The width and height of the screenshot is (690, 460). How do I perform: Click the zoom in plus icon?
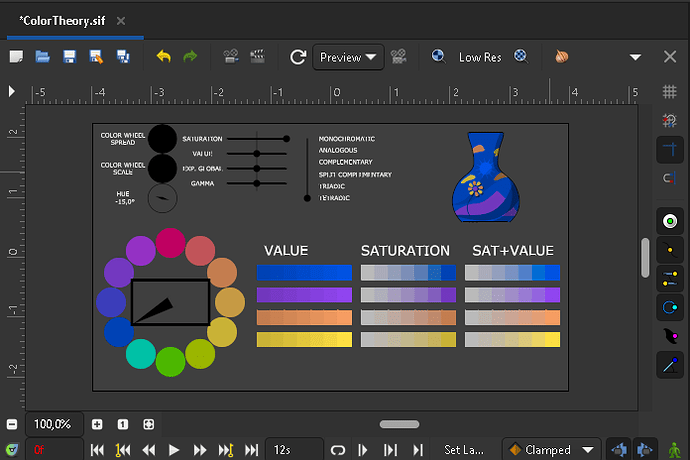click(x=97, y=424)
